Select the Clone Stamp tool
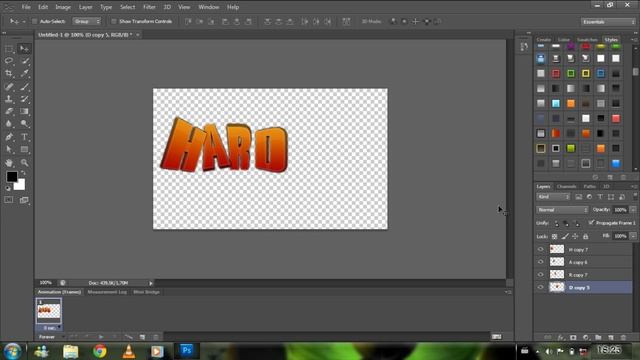Image resolution: width=640 pixels, height=360 pixels. [x=9, y=99]
